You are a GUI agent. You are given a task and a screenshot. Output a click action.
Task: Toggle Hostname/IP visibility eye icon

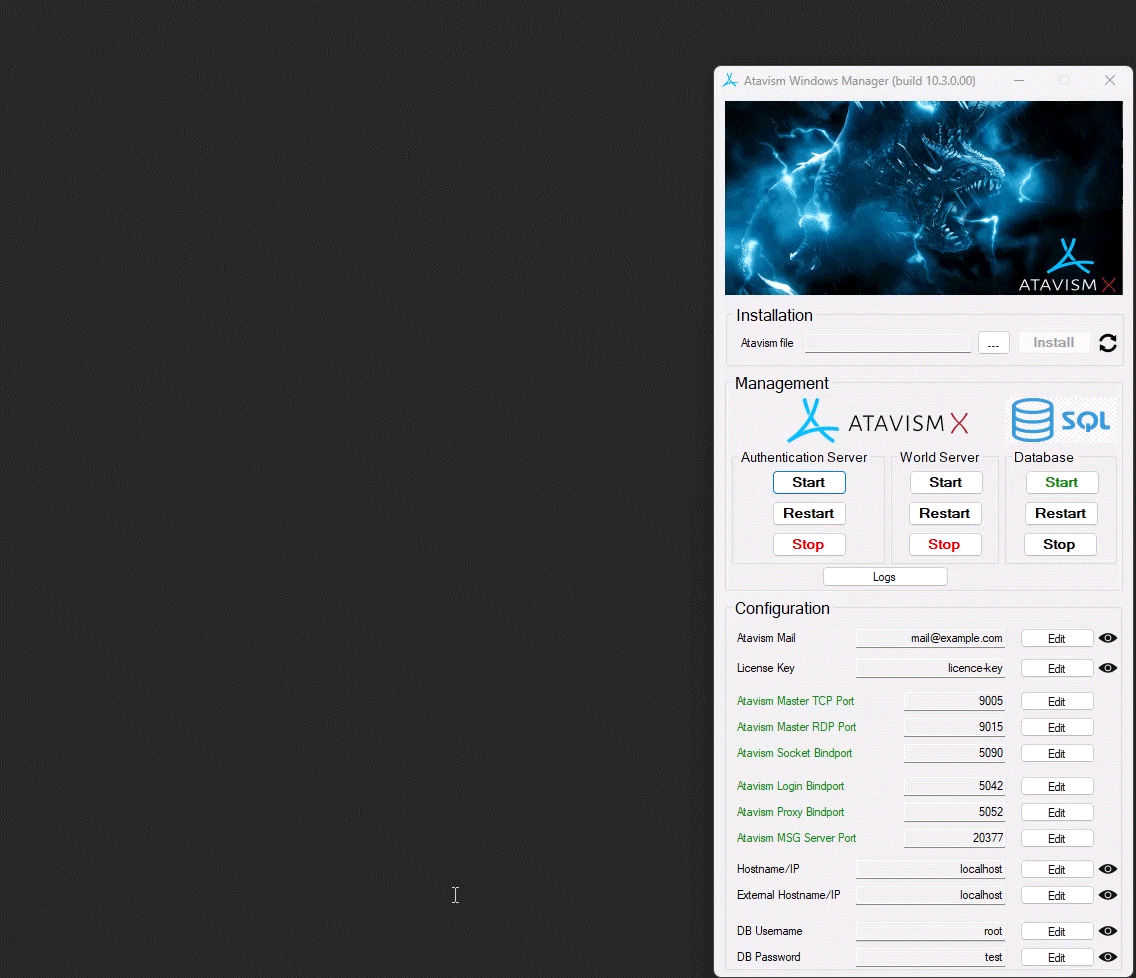point(1107,869)
